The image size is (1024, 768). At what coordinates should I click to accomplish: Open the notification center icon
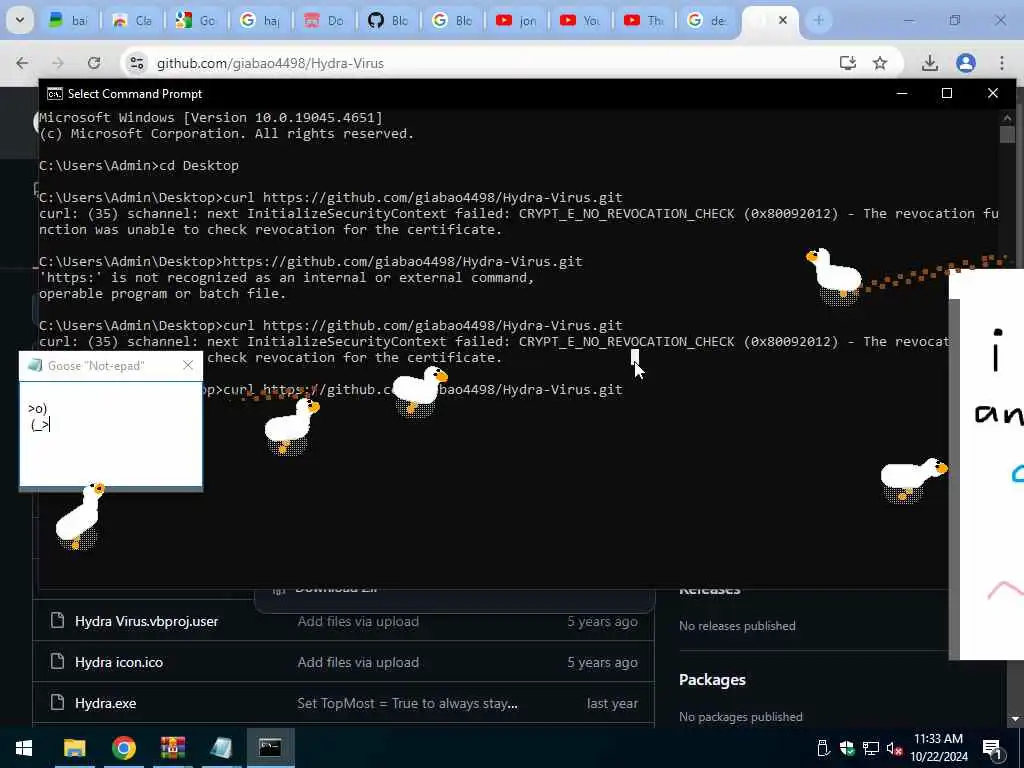[x=991, y=748]
